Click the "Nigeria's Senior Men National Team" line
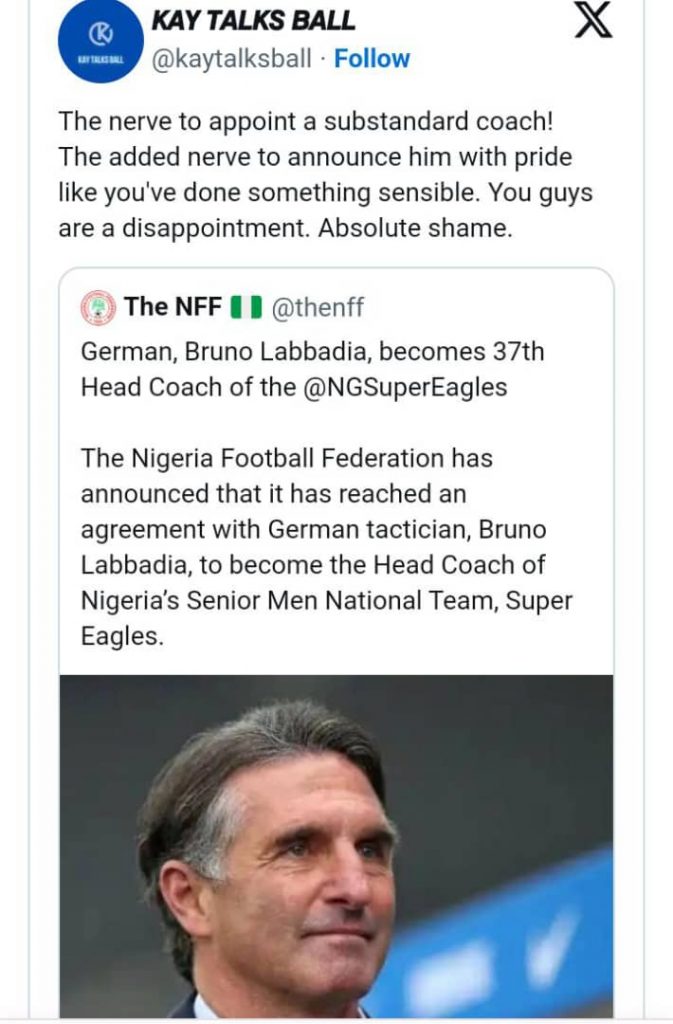This screenshot has height=1024, width=673. pyautogui.click(x=327, y=600)
